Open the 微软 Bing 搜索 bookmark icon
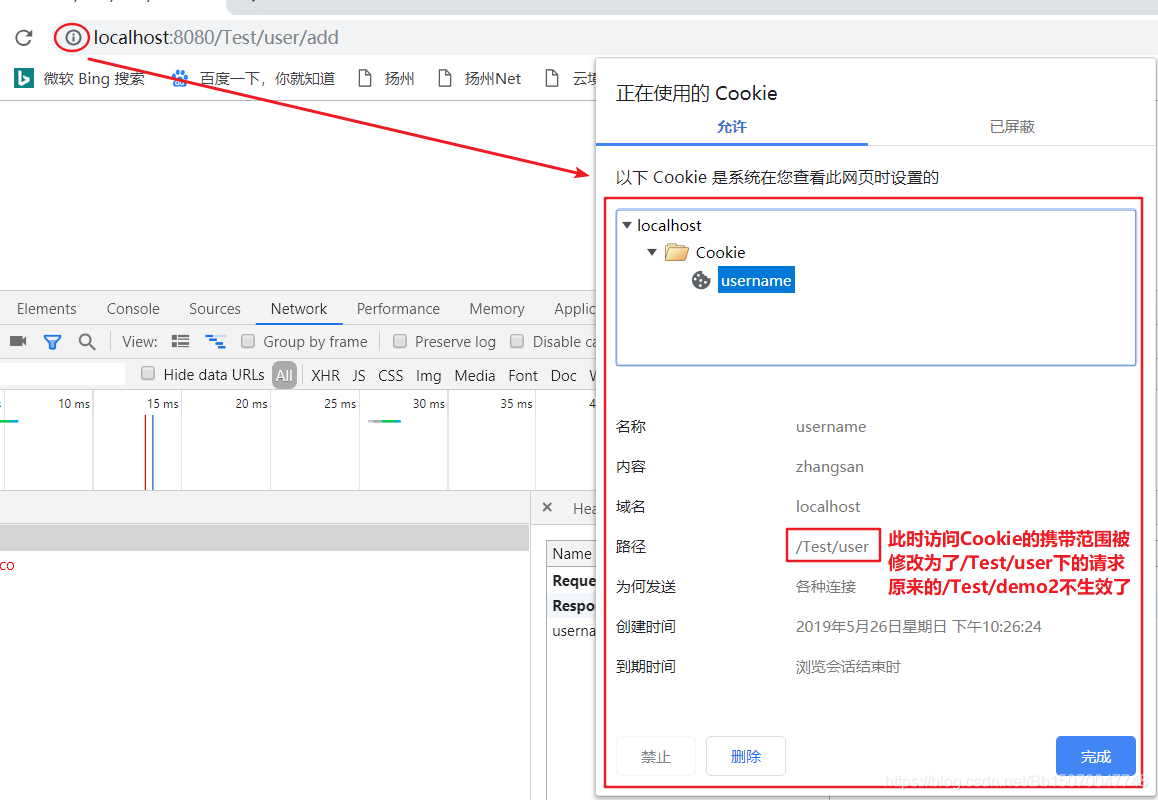This screenshot has height=800, width=1158. coord(22,78)
